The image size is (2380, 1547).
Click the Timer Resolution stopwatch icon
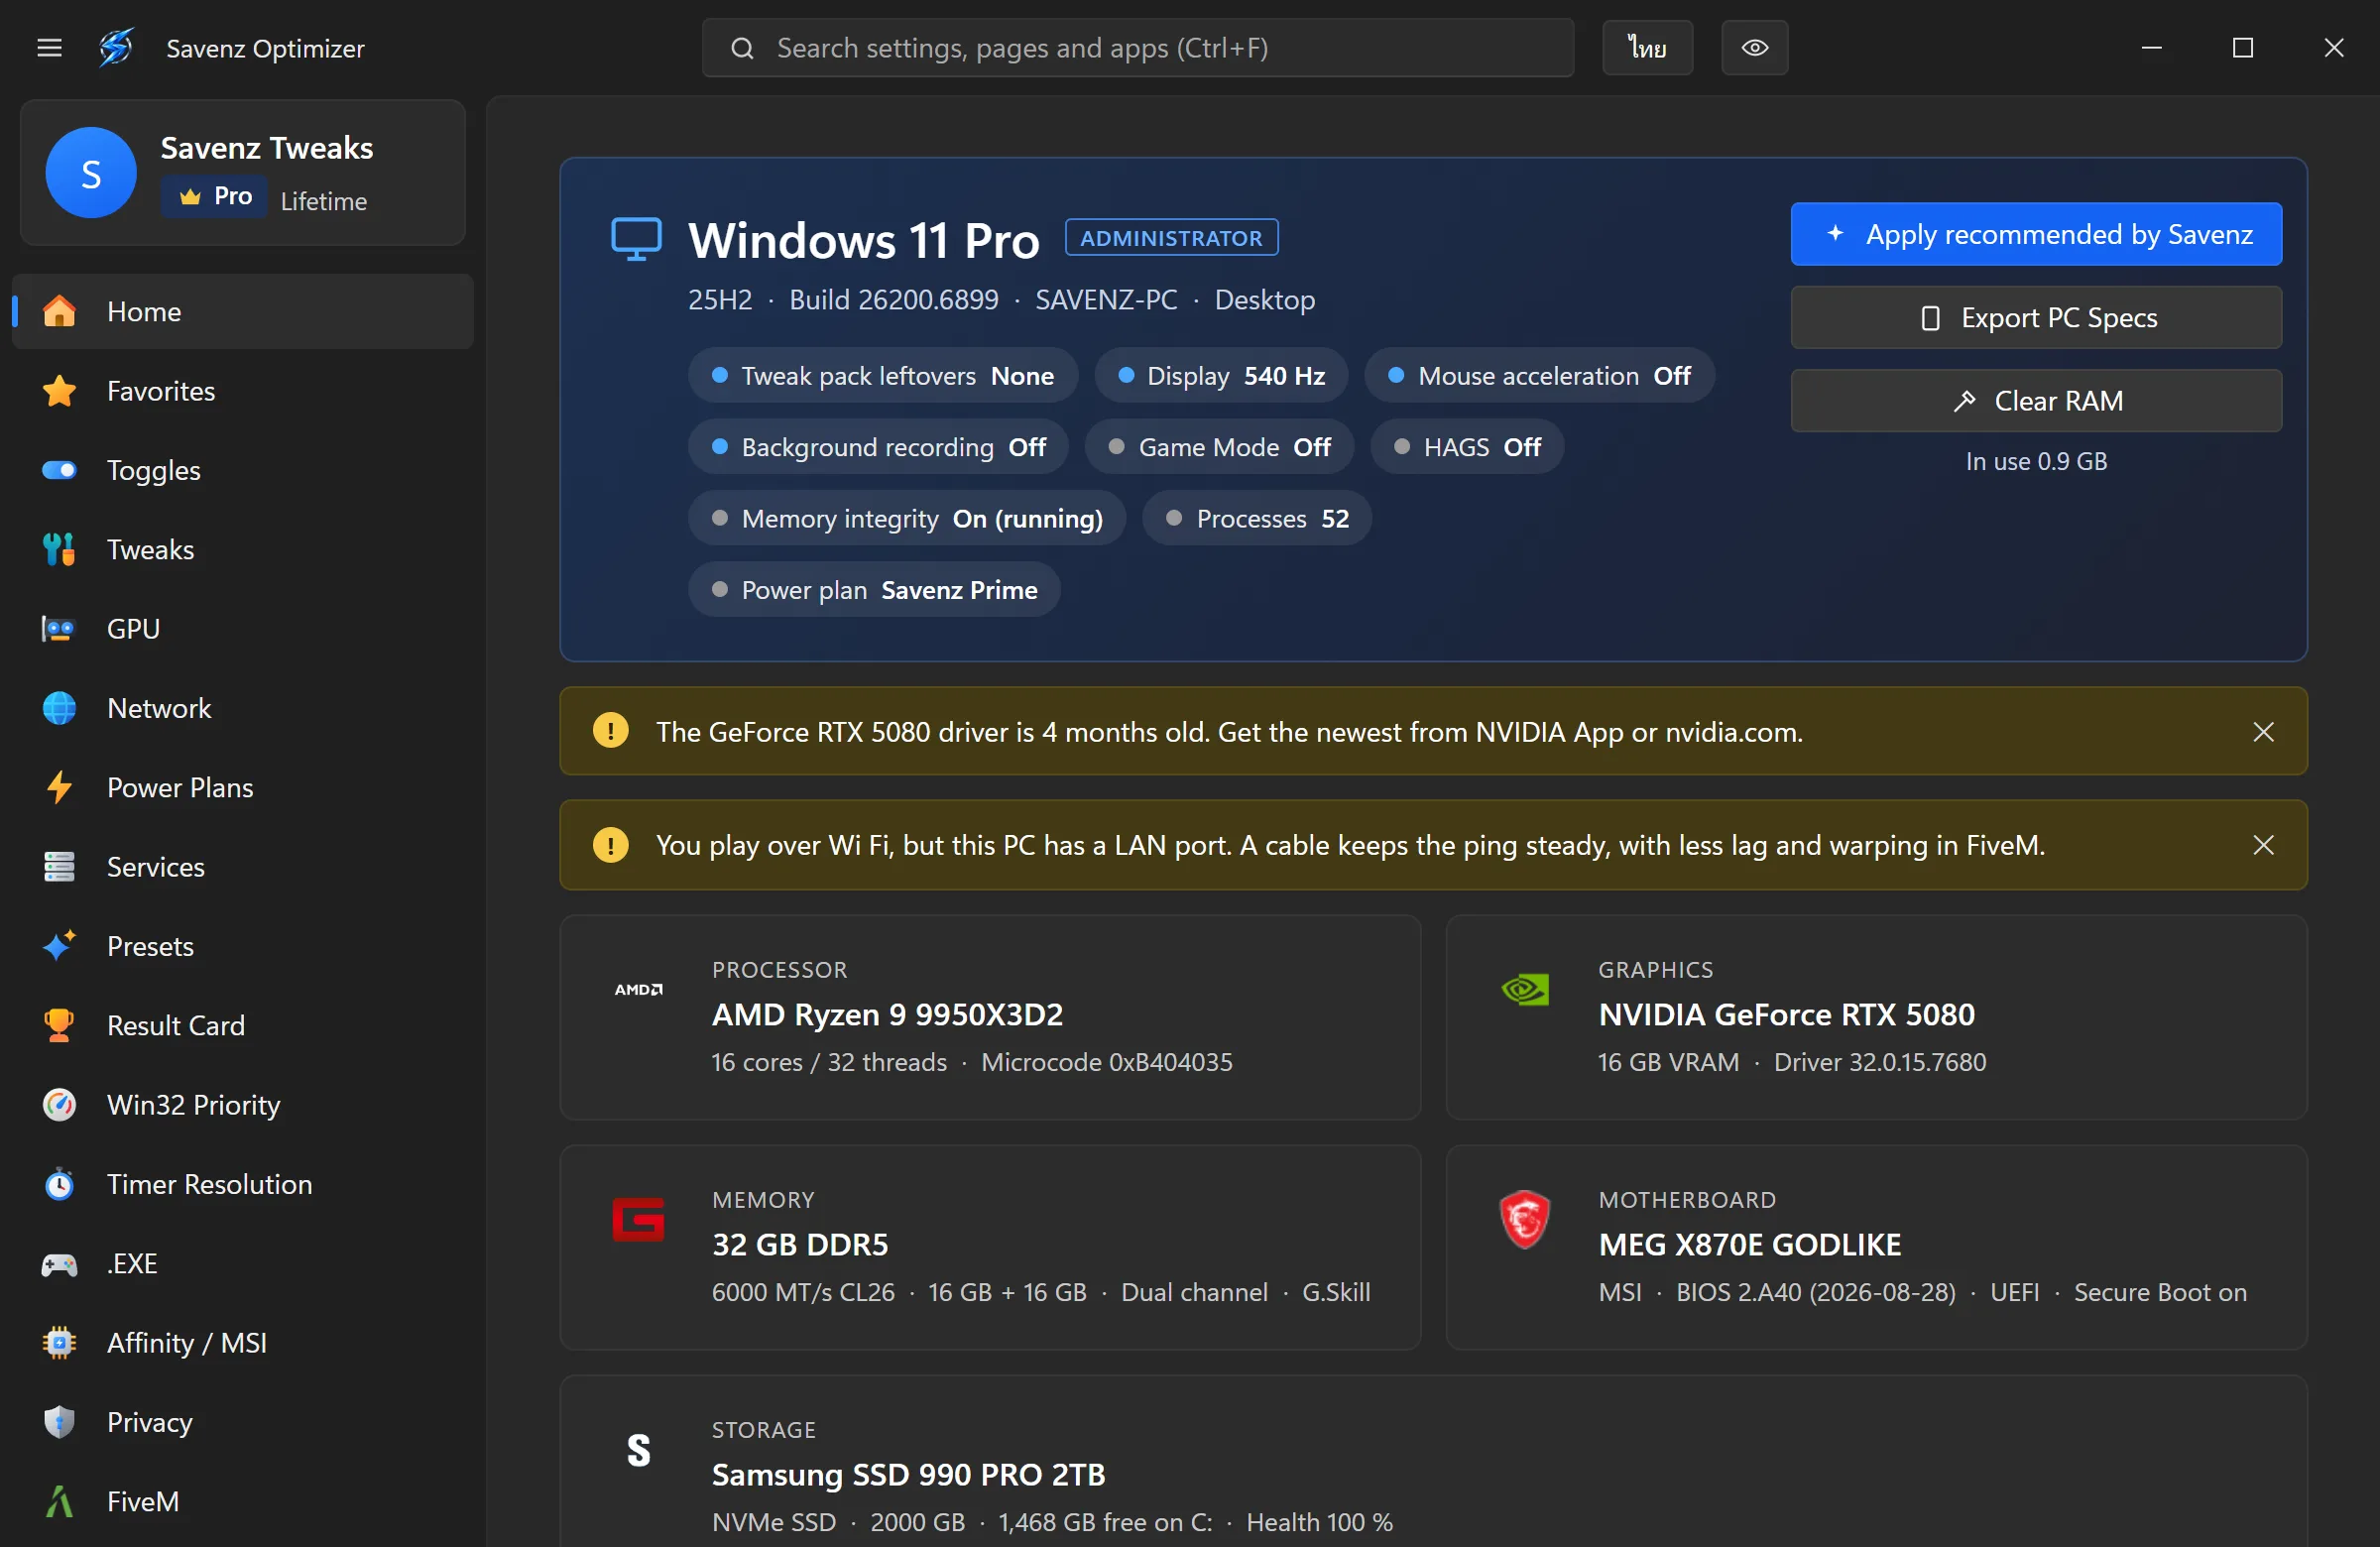point(59,1184)
